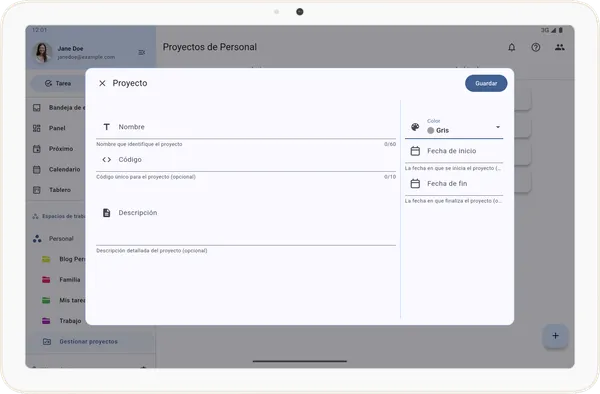Screen dimensions: 600x394
Task: Open Panel in the sidebar
Action: tap(56, 128)
